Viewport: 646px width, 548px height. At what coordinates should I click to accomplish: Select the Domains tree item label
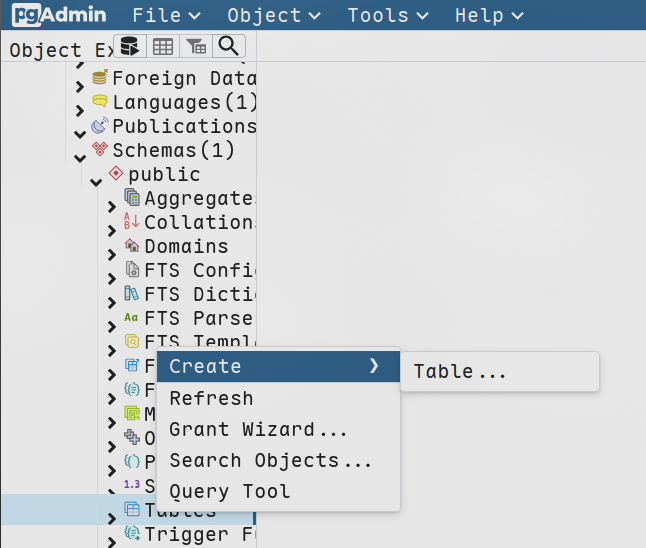186,246
